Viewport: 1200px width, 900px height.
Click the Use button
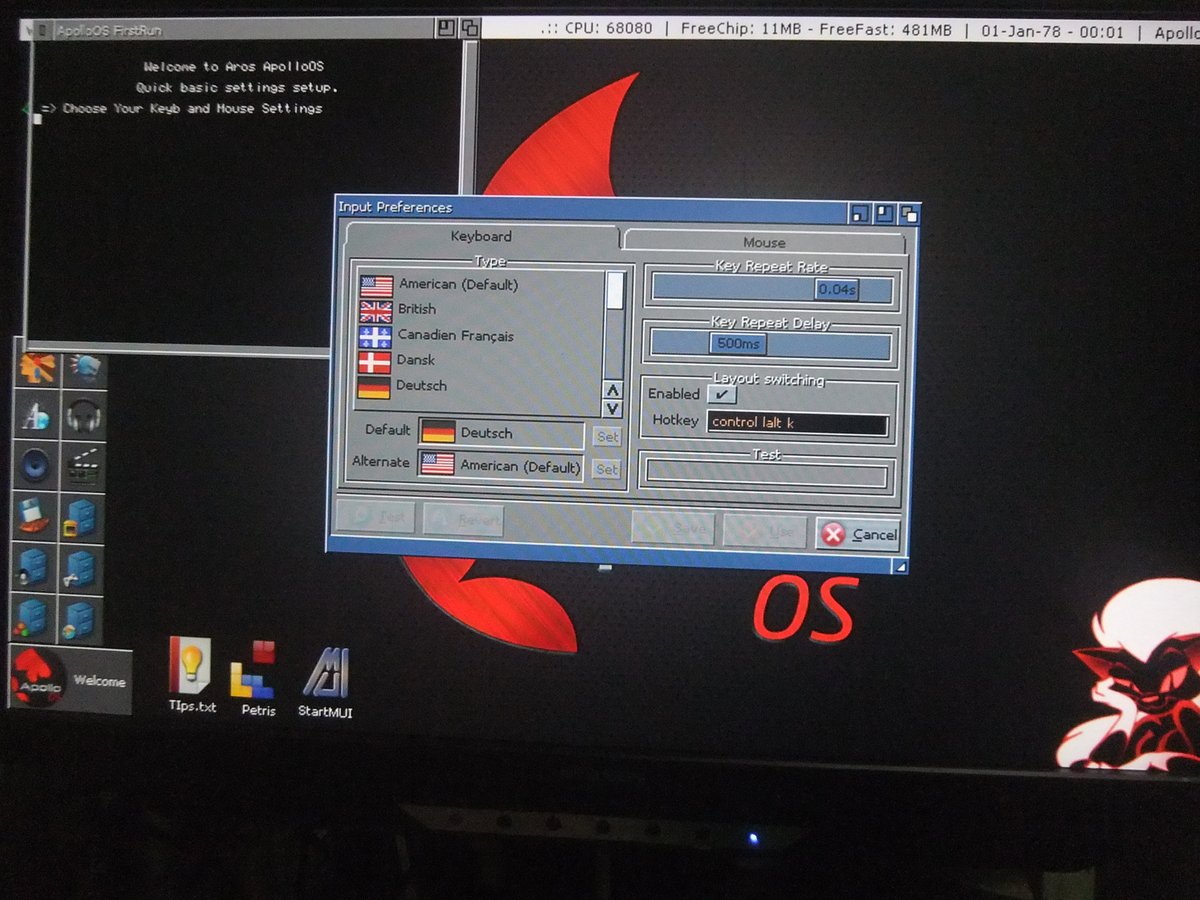click(x=765, y=531)
